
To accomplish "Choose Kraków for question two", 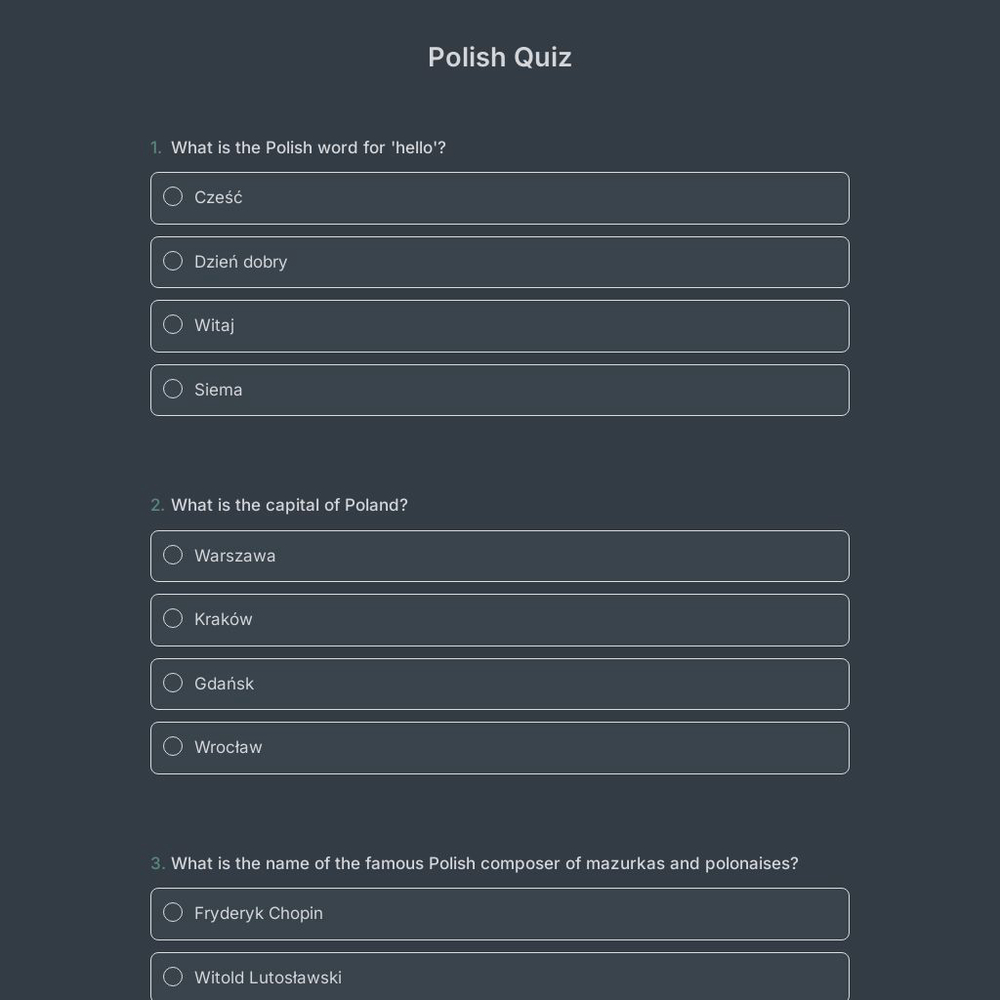I will tap(172, 618).
